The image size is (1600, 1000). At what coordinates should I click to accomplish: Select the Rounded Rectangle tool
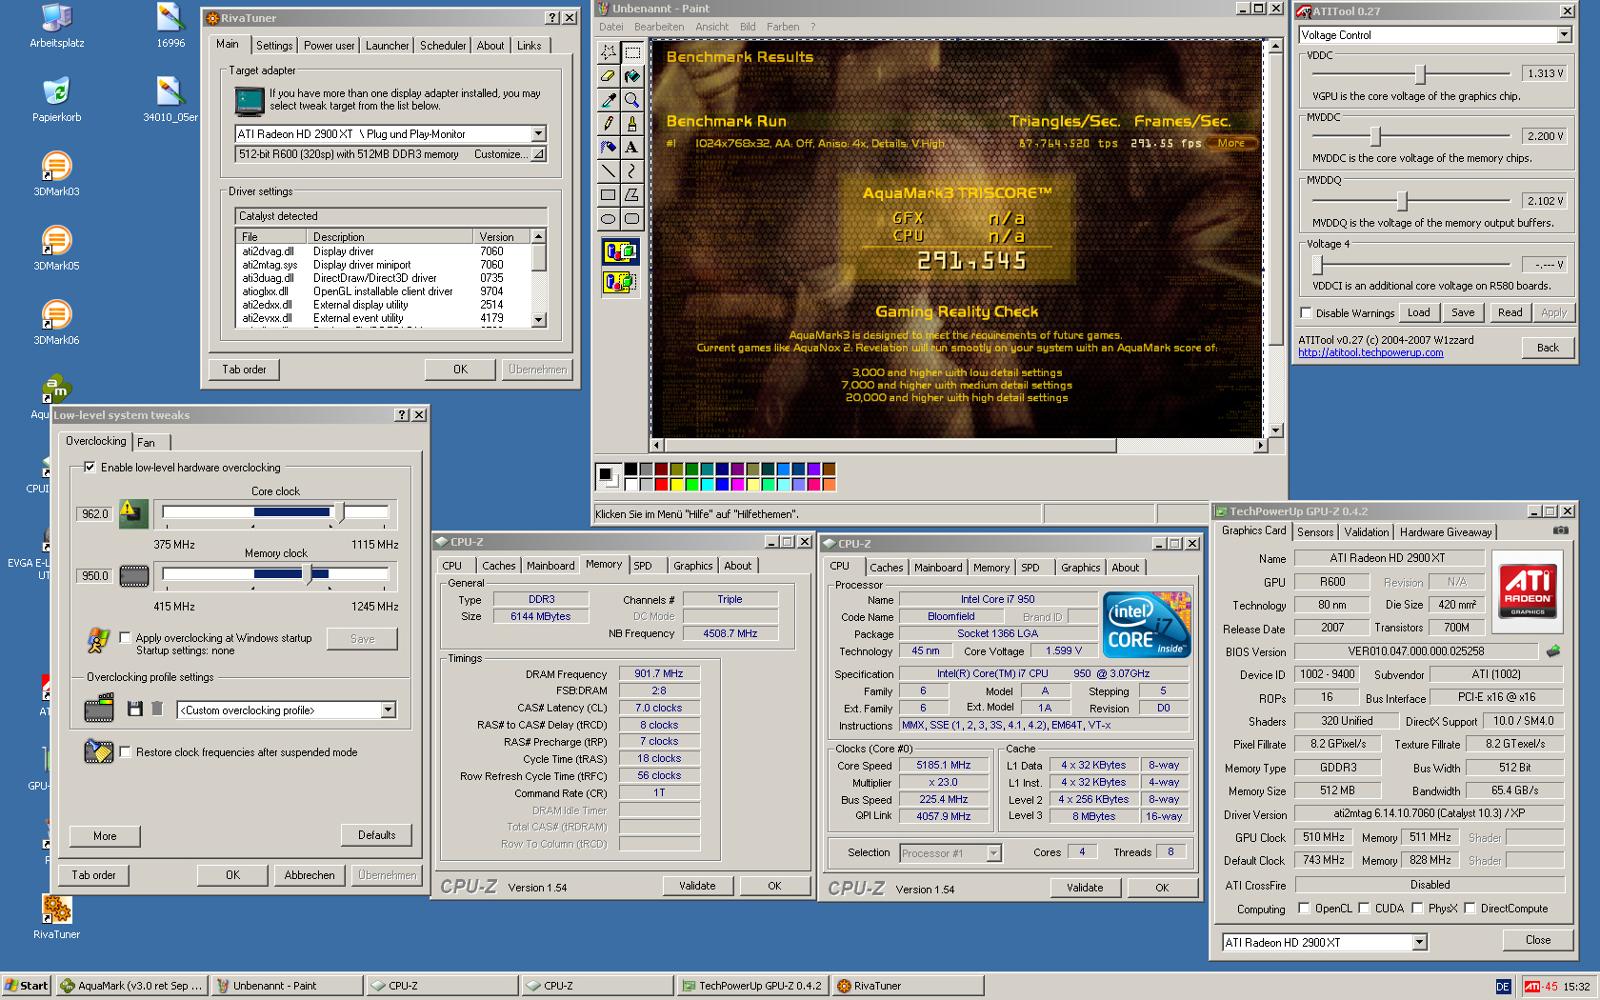(632, 220)
